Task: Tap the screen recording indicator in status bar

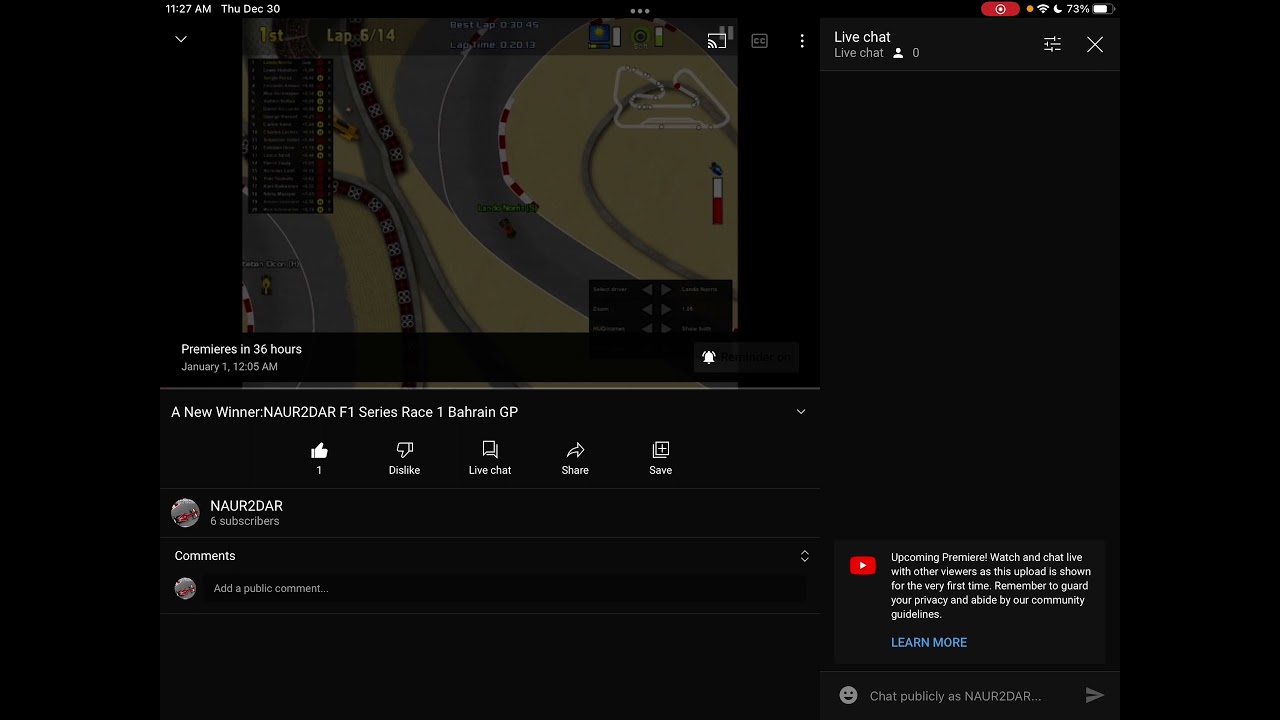Action: click(1000, 9)
